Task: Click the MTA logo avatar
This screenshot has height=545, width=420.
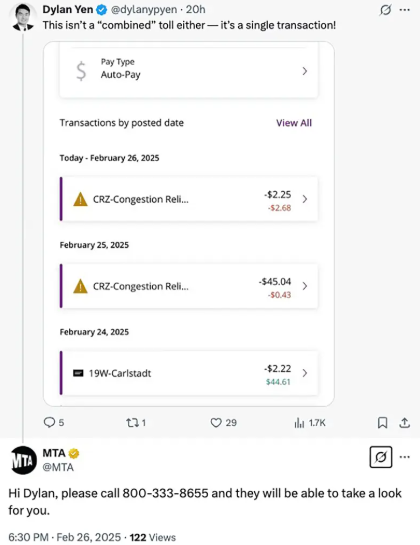Action: click(23, 460)
